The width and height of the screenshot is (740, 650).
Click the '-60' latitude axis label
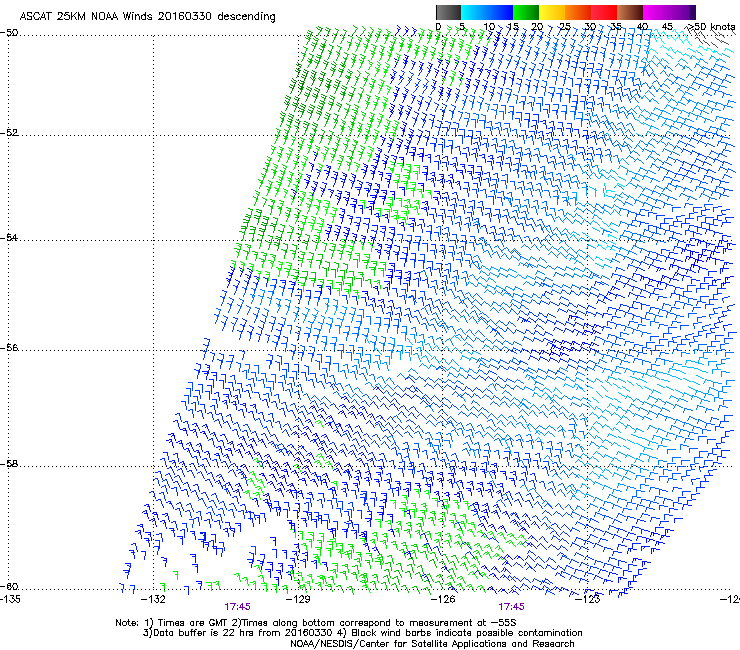(9, 586)
